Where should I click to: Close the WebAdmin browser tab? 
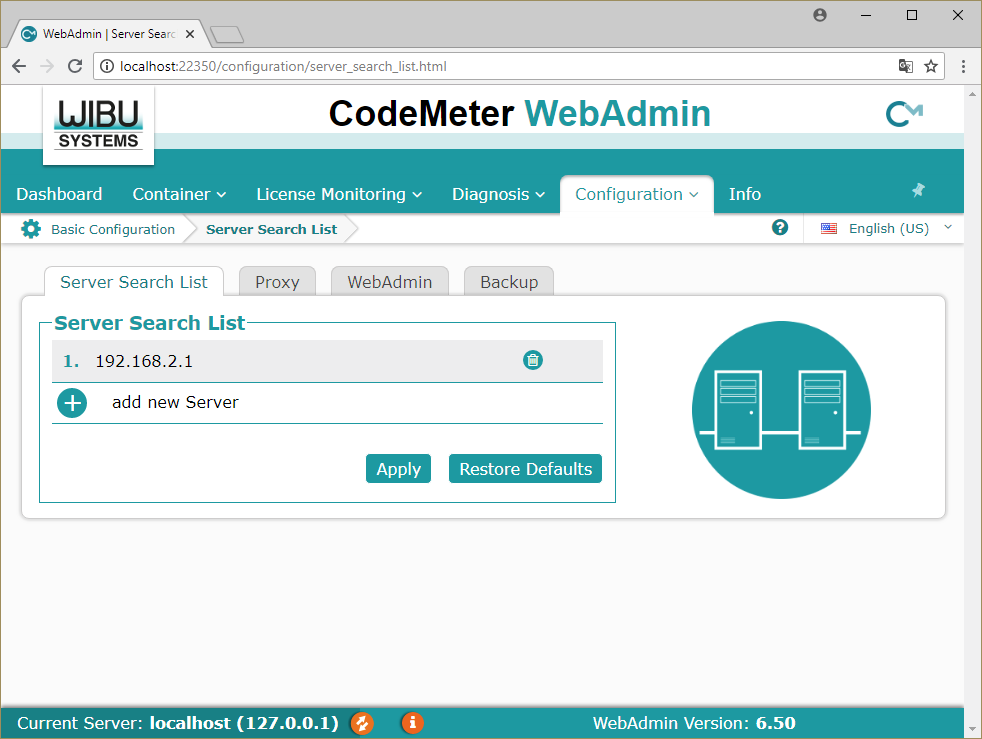[190, 34]
